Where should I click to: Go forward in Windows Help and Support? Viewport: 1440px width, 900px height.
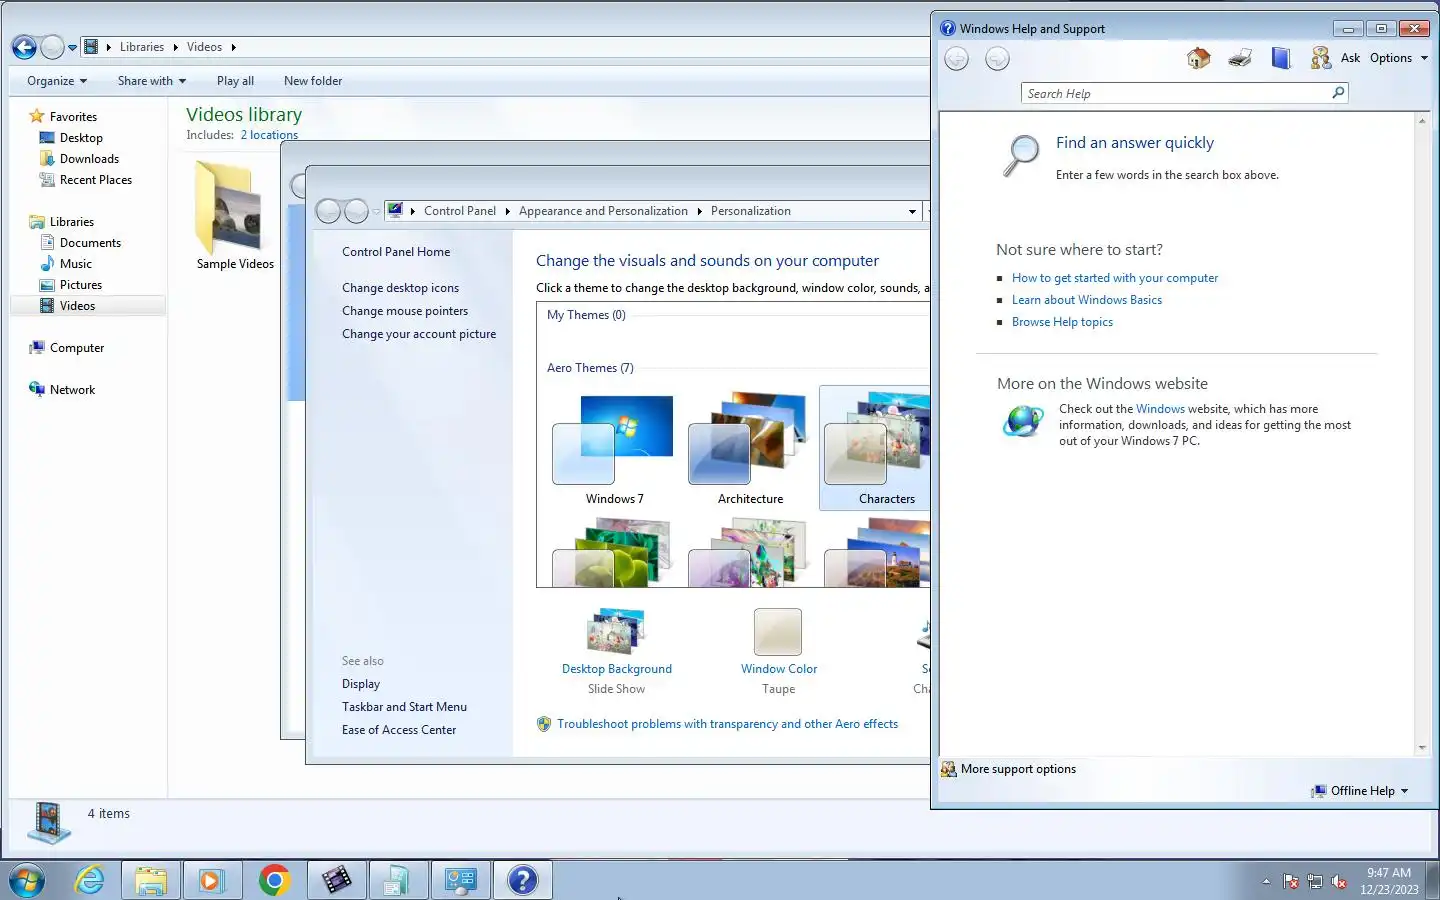pyautogui.click(x=997, y=59)
